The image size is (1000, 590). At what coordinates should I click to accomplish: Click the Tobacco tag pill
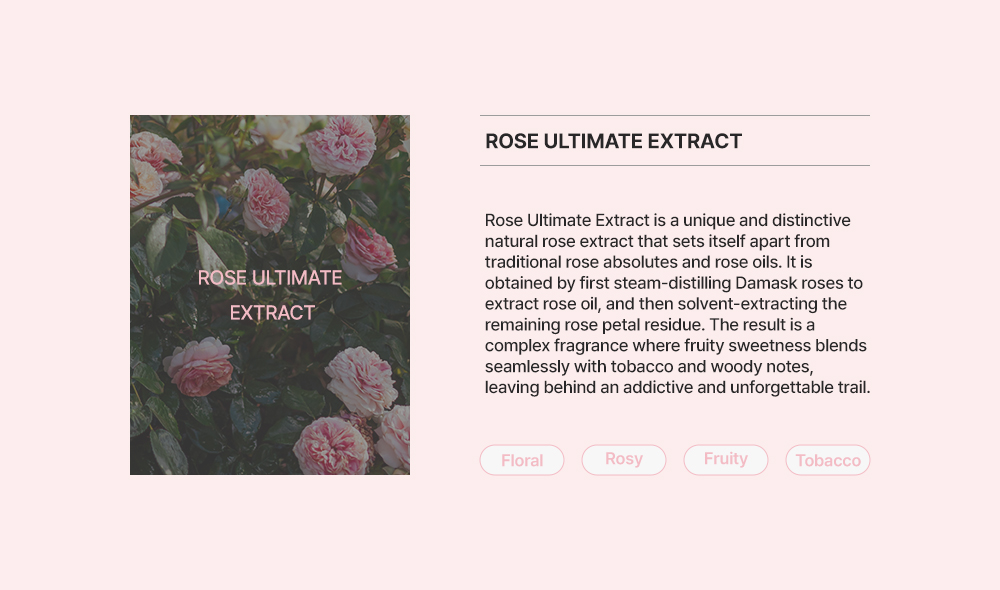pyautogui.click(x=828, y=460)
